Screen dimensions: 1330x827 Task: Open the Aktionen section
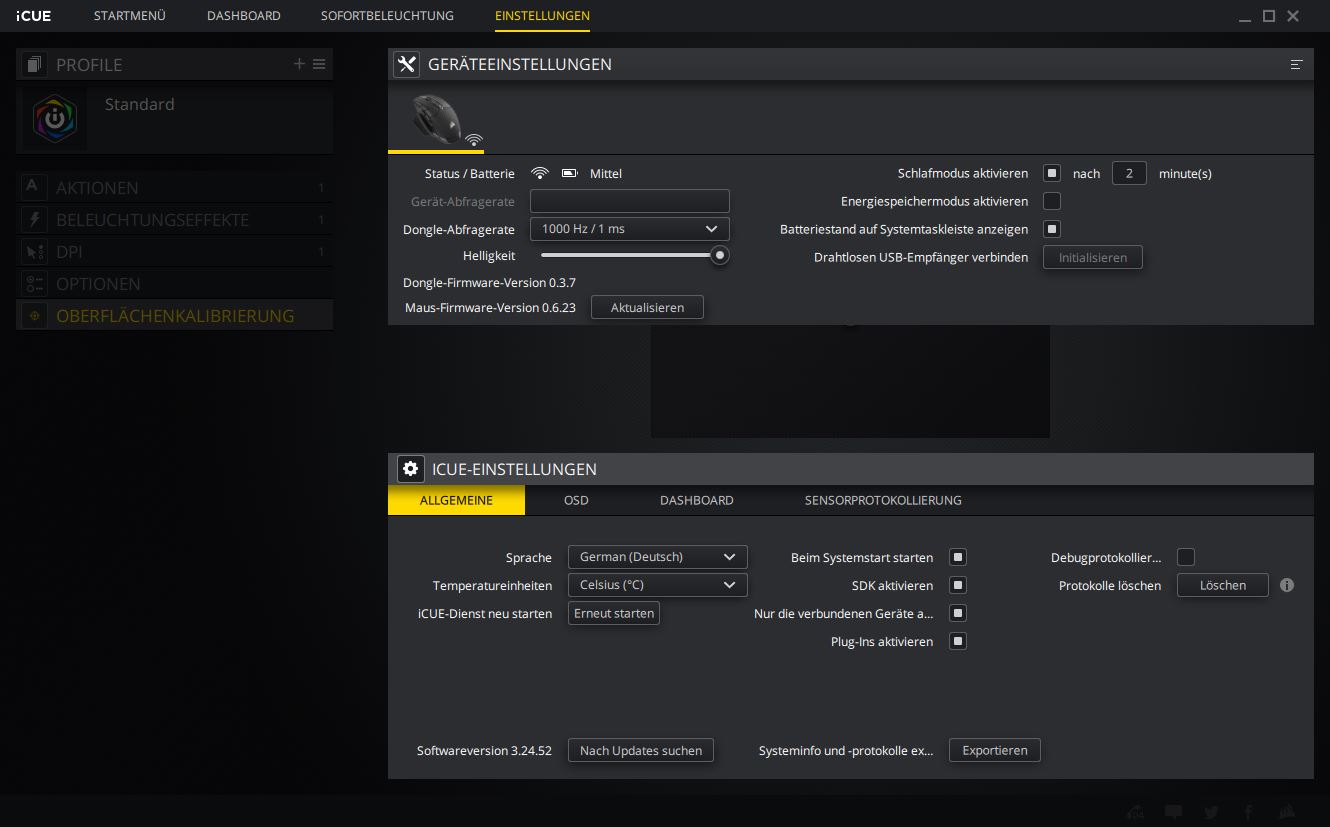pos(174,187)
